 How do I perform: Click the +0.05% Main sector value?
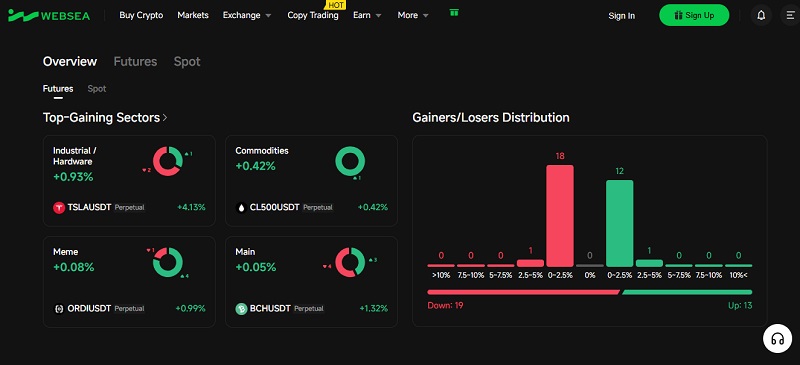point(256,267)
